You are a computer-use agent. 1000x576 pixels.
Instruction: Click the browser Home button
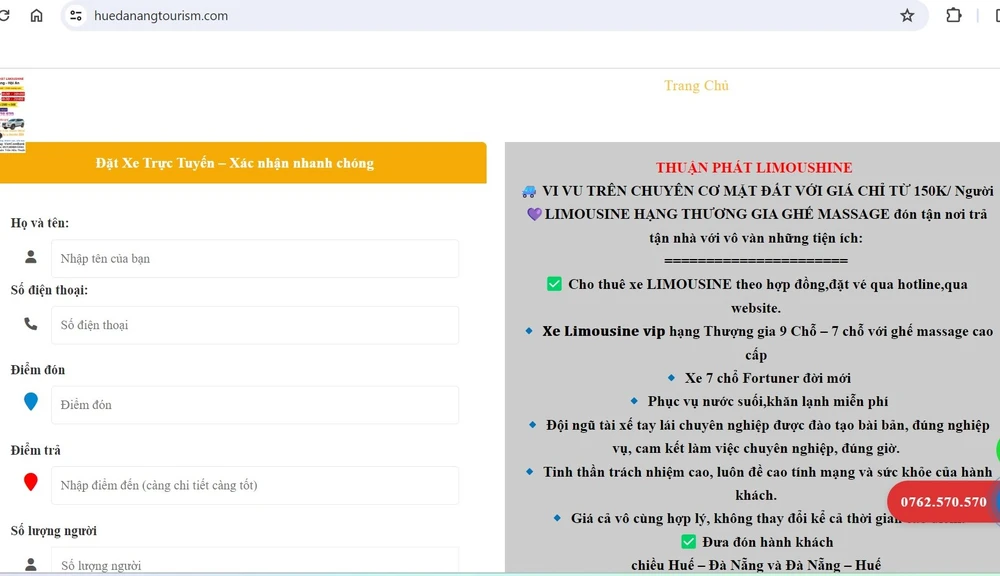pyautogui.click(x=37, y=16)
